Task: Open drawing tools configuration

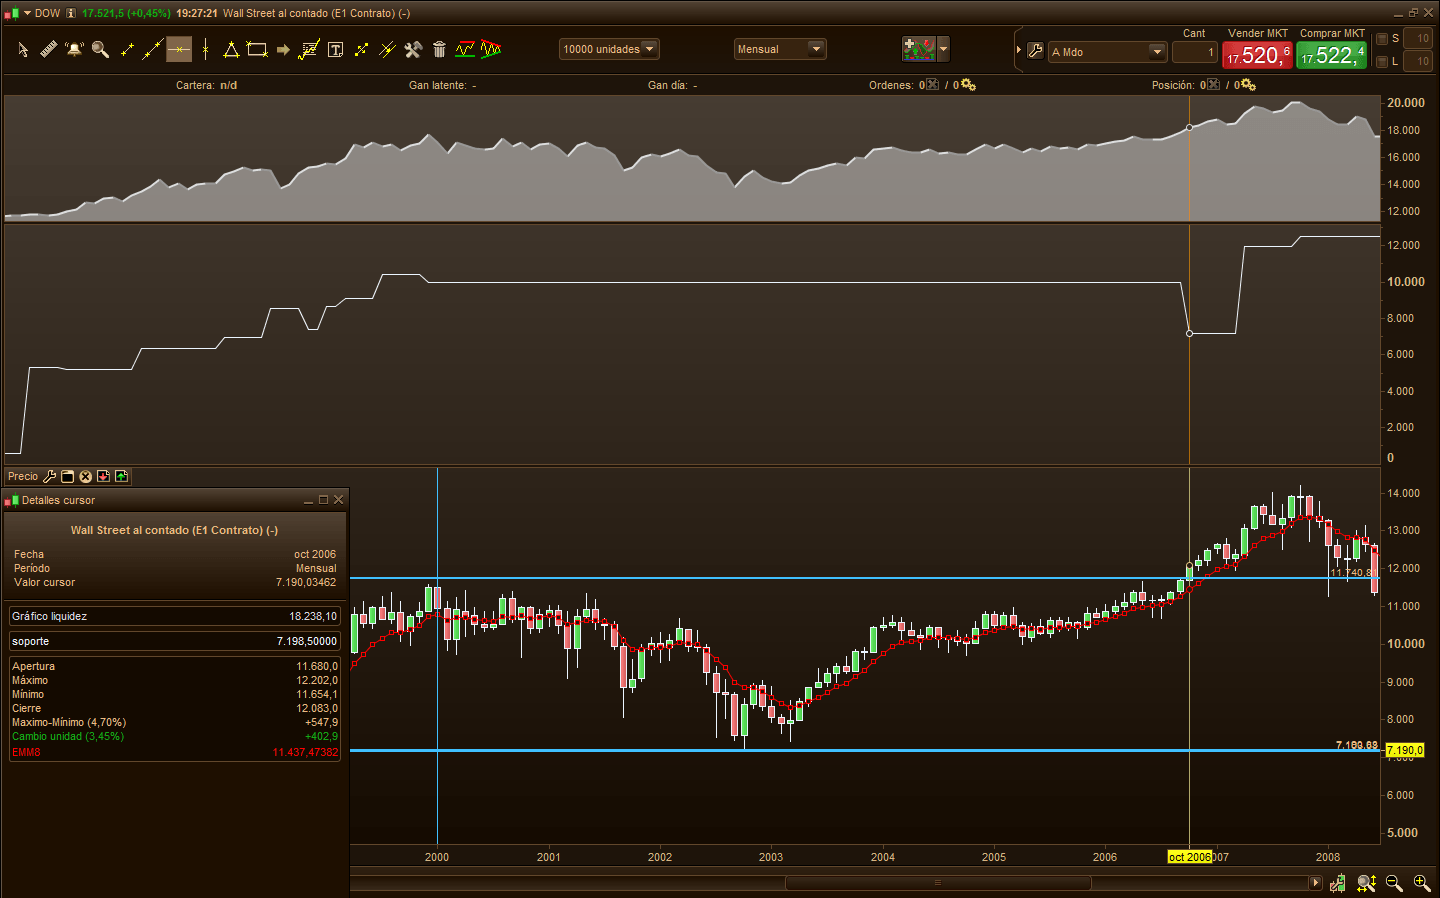Action: click(x=413, y=49)
